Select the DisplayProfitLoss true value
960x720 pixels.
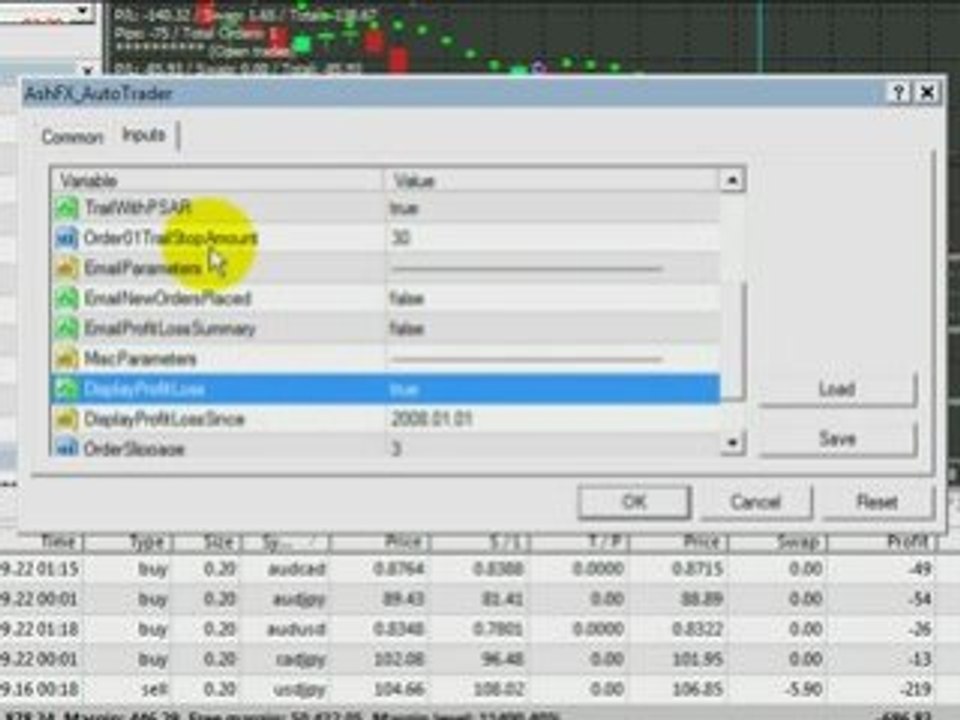404,389
